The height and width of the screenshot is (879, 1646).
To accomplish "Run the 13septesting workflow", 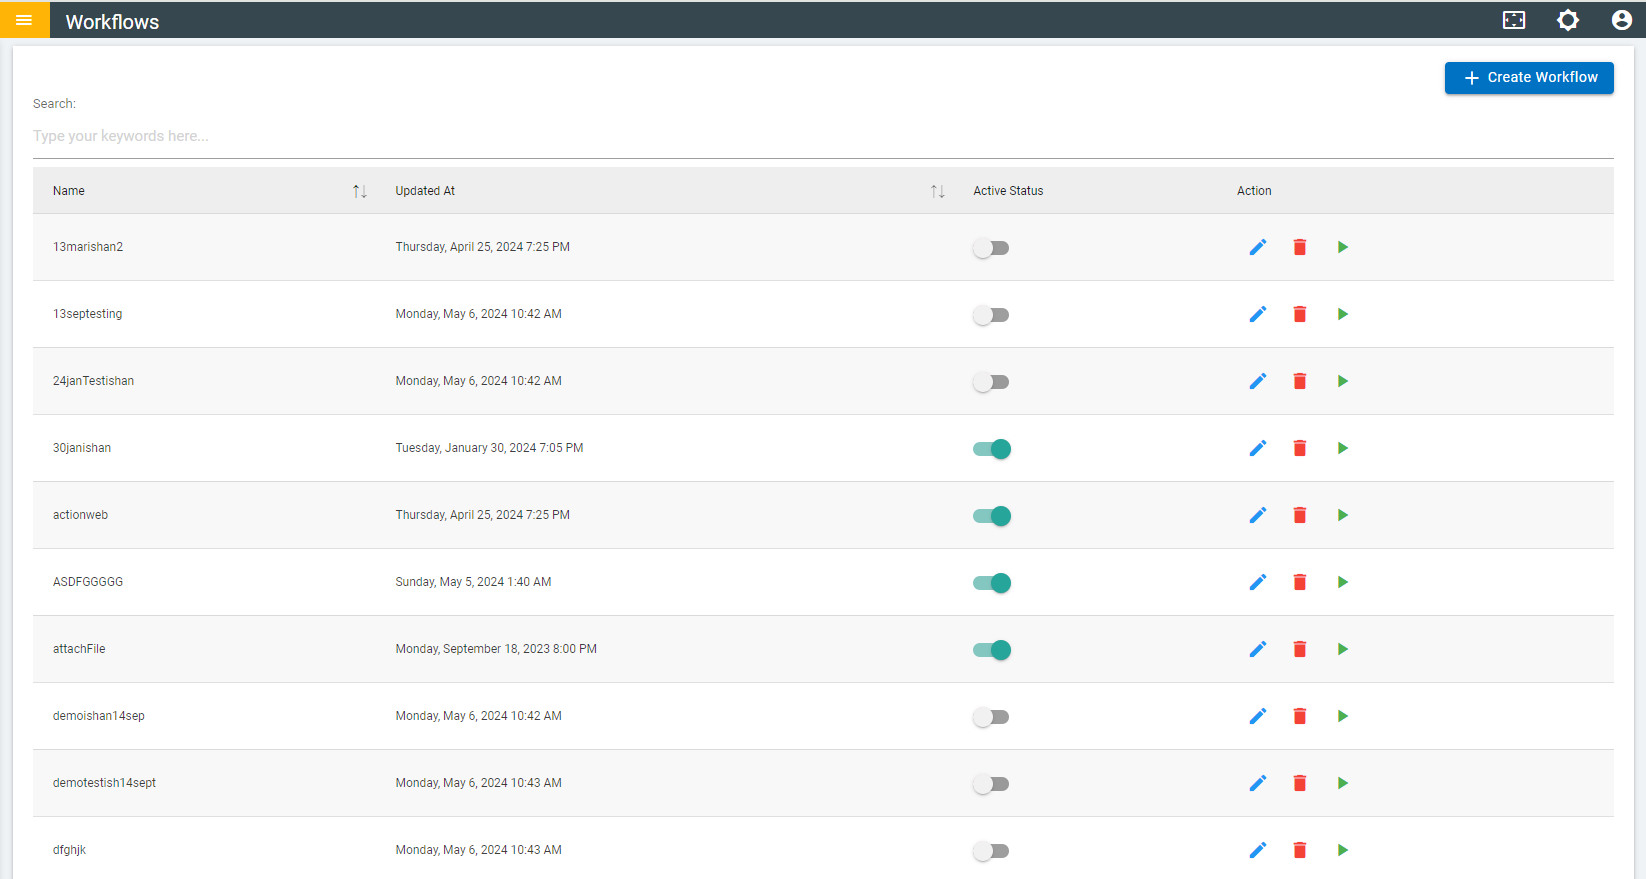I will coord(1343,314).
